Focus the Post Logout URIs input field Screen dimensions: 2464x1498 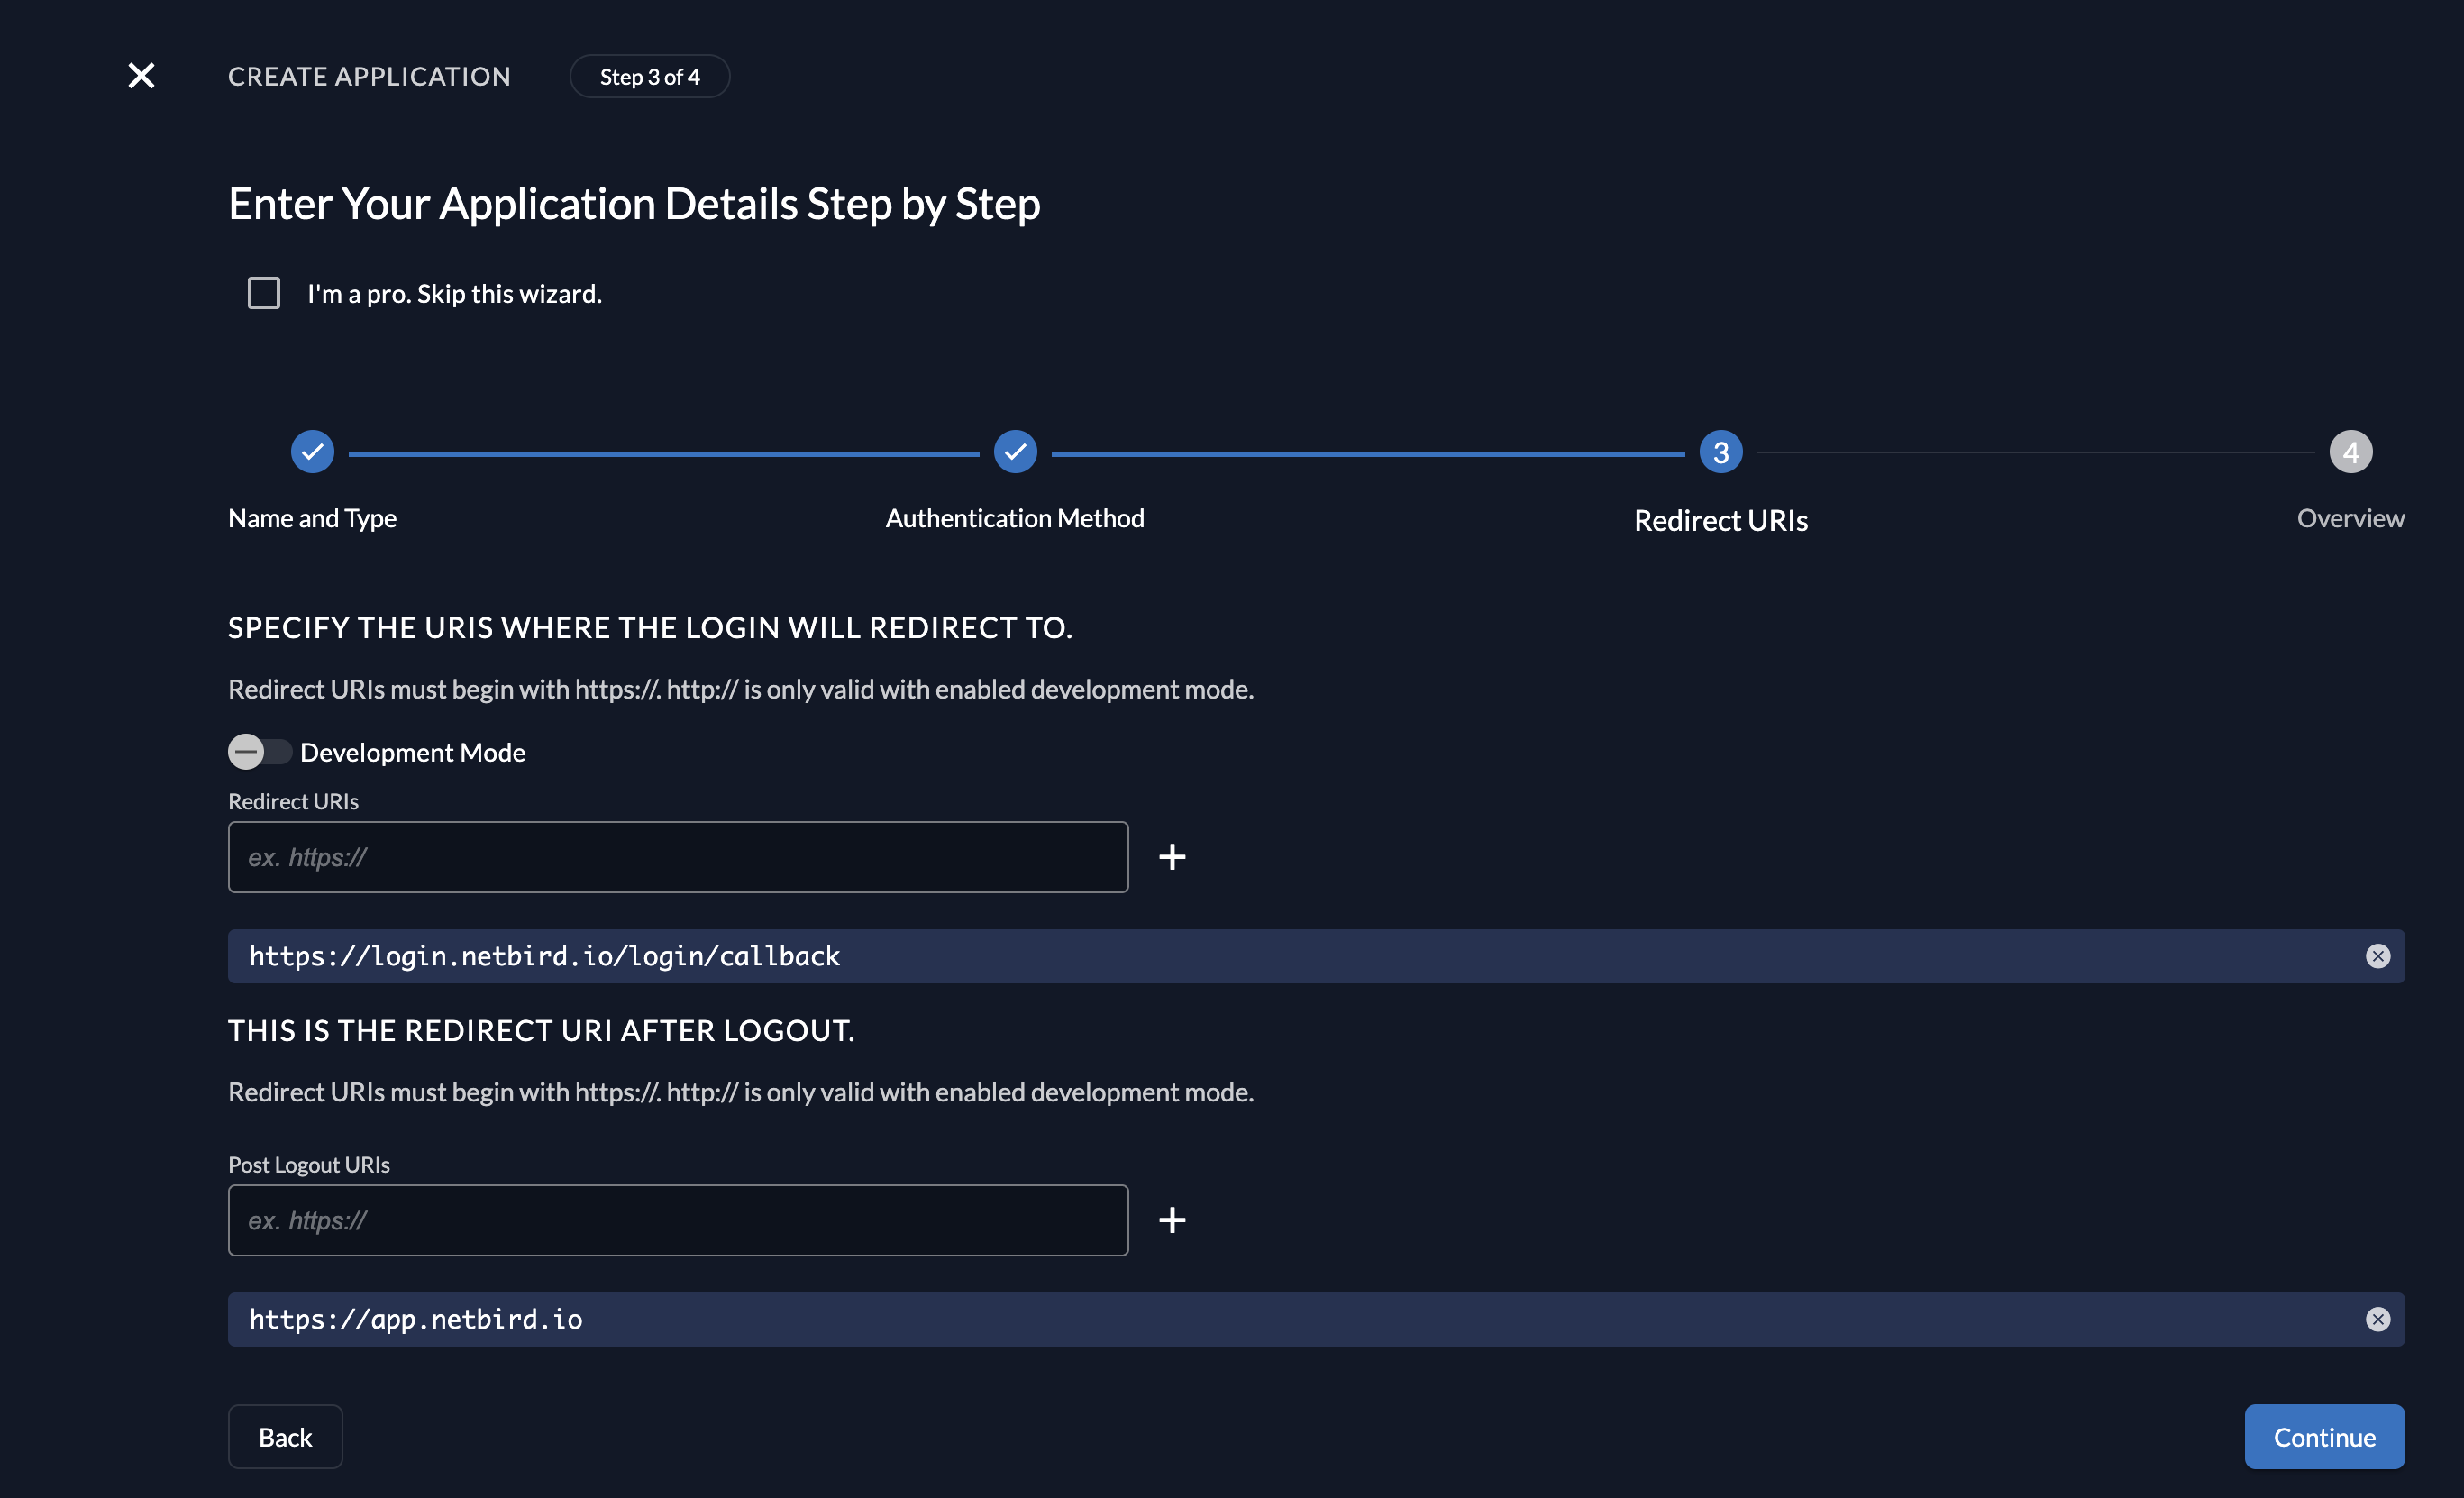(678, 1220)
